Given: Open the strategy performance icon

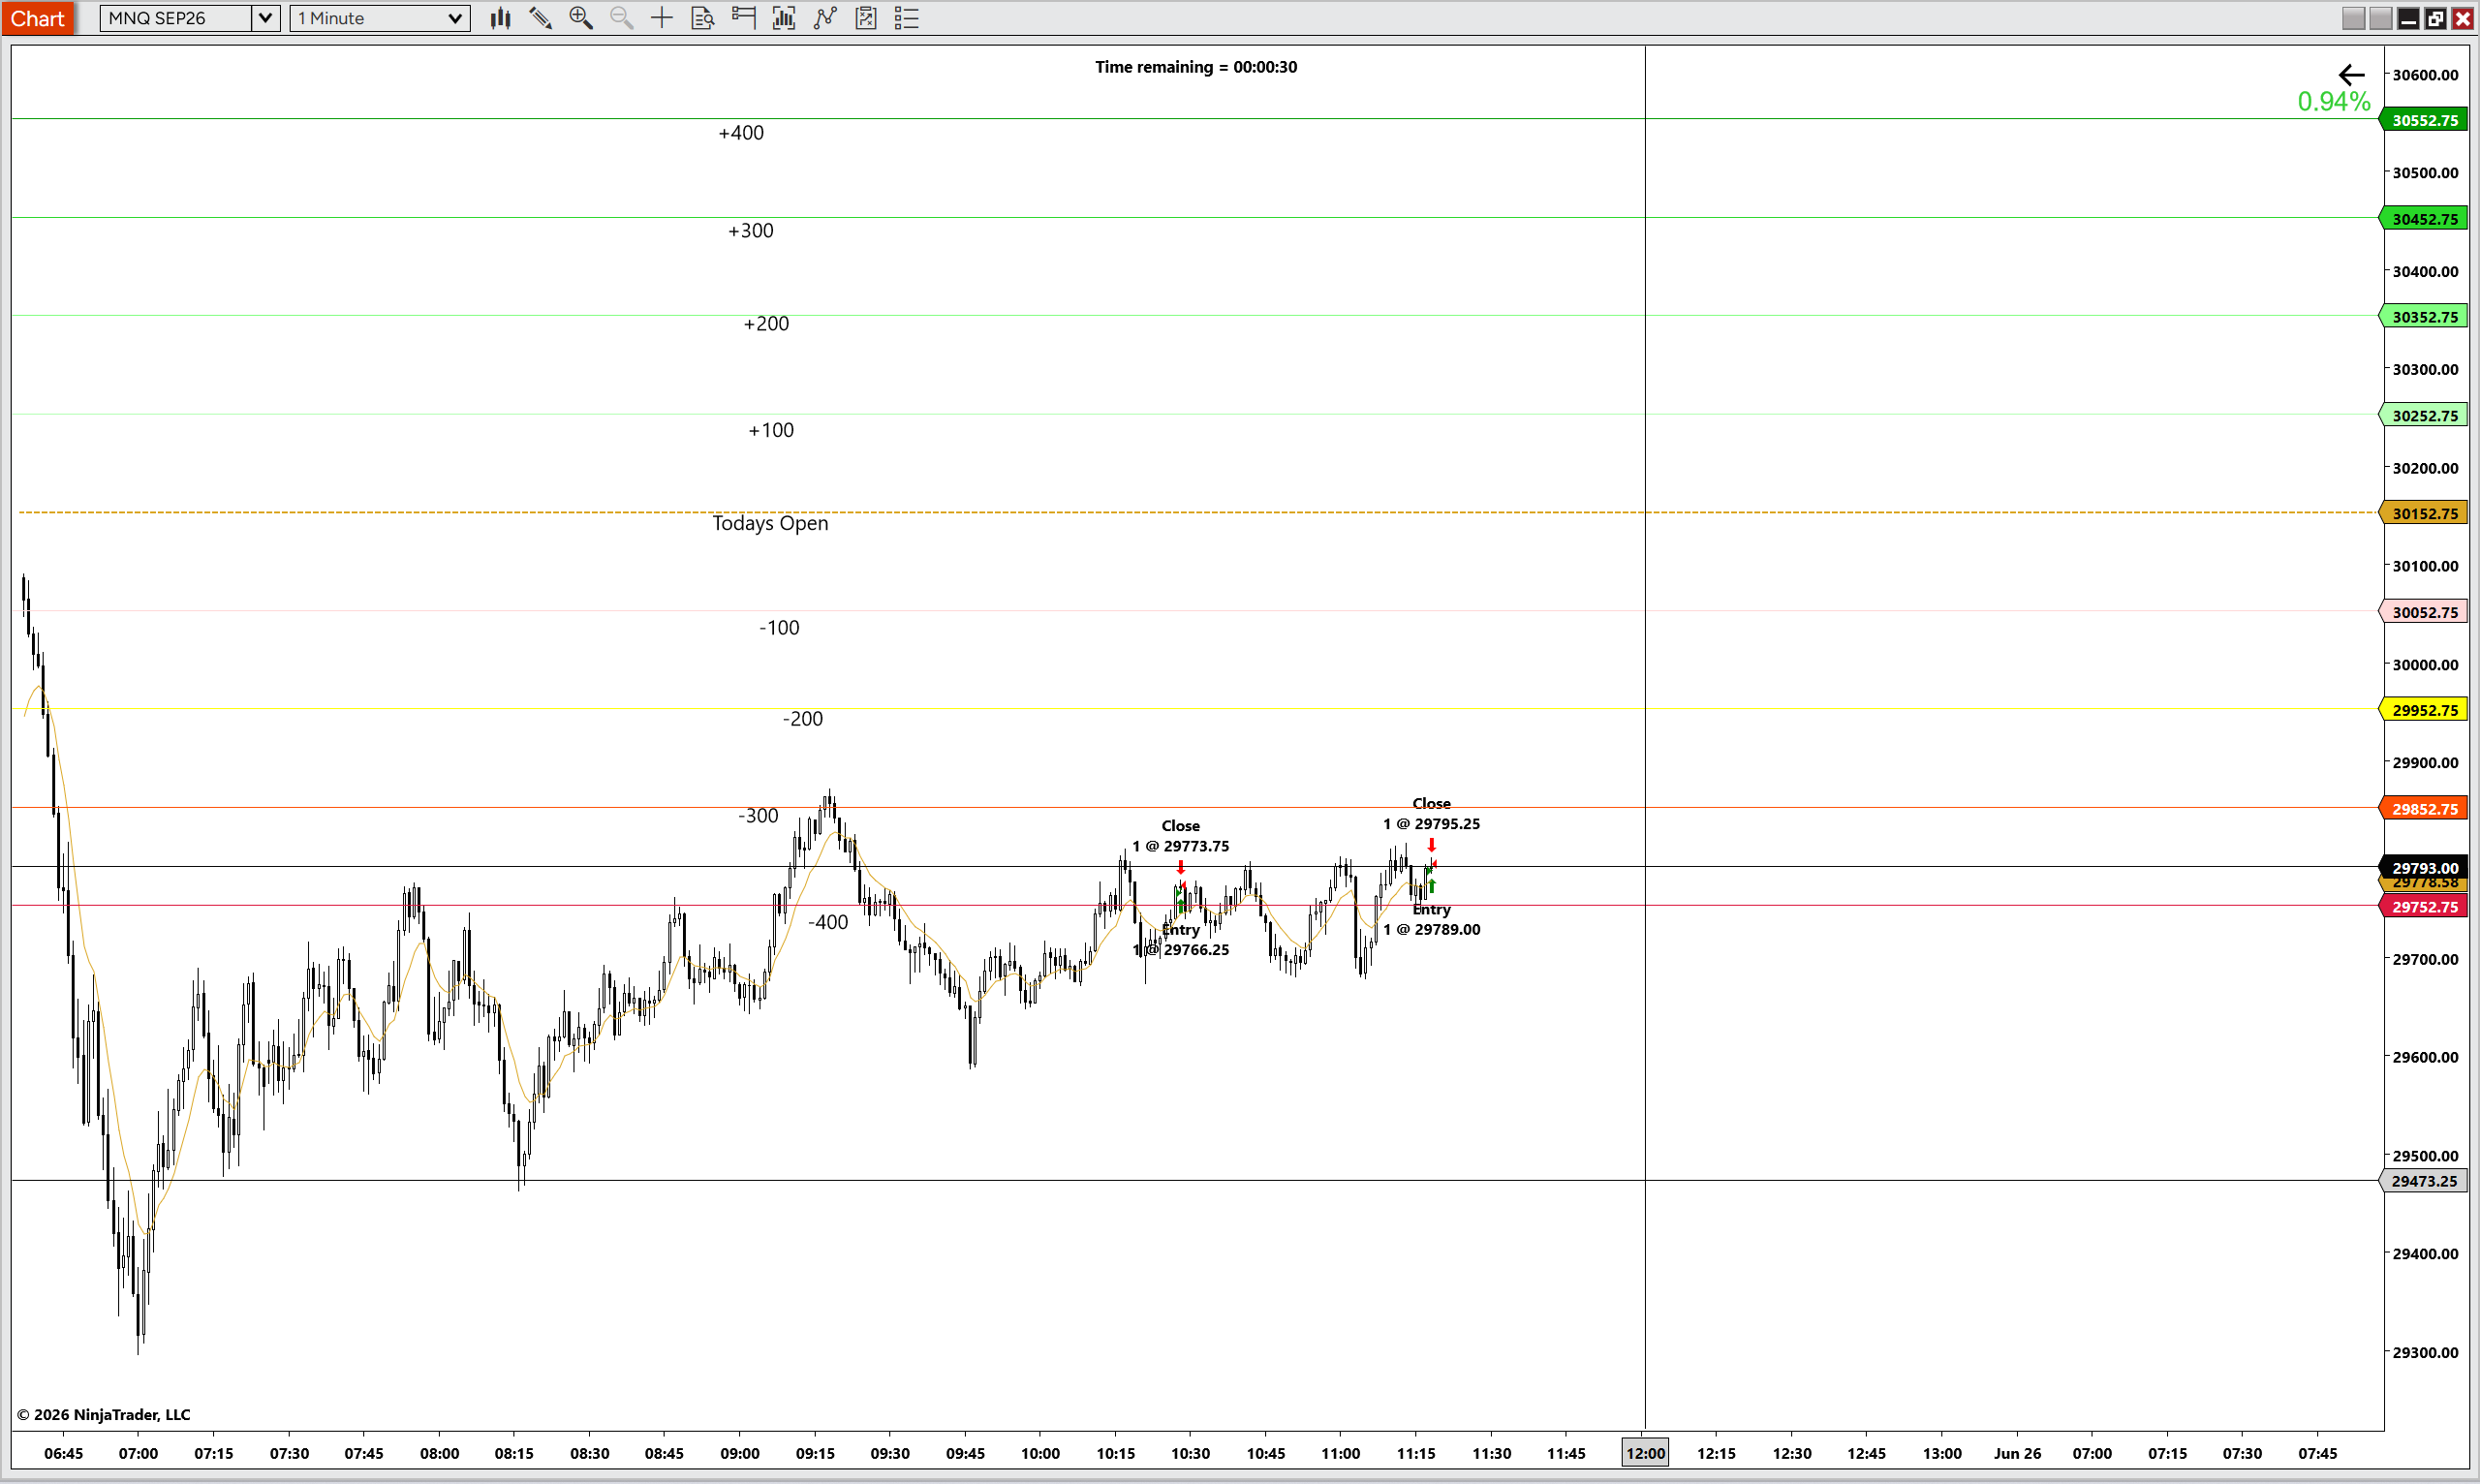Looking at the screenshot, I should 866,18.
